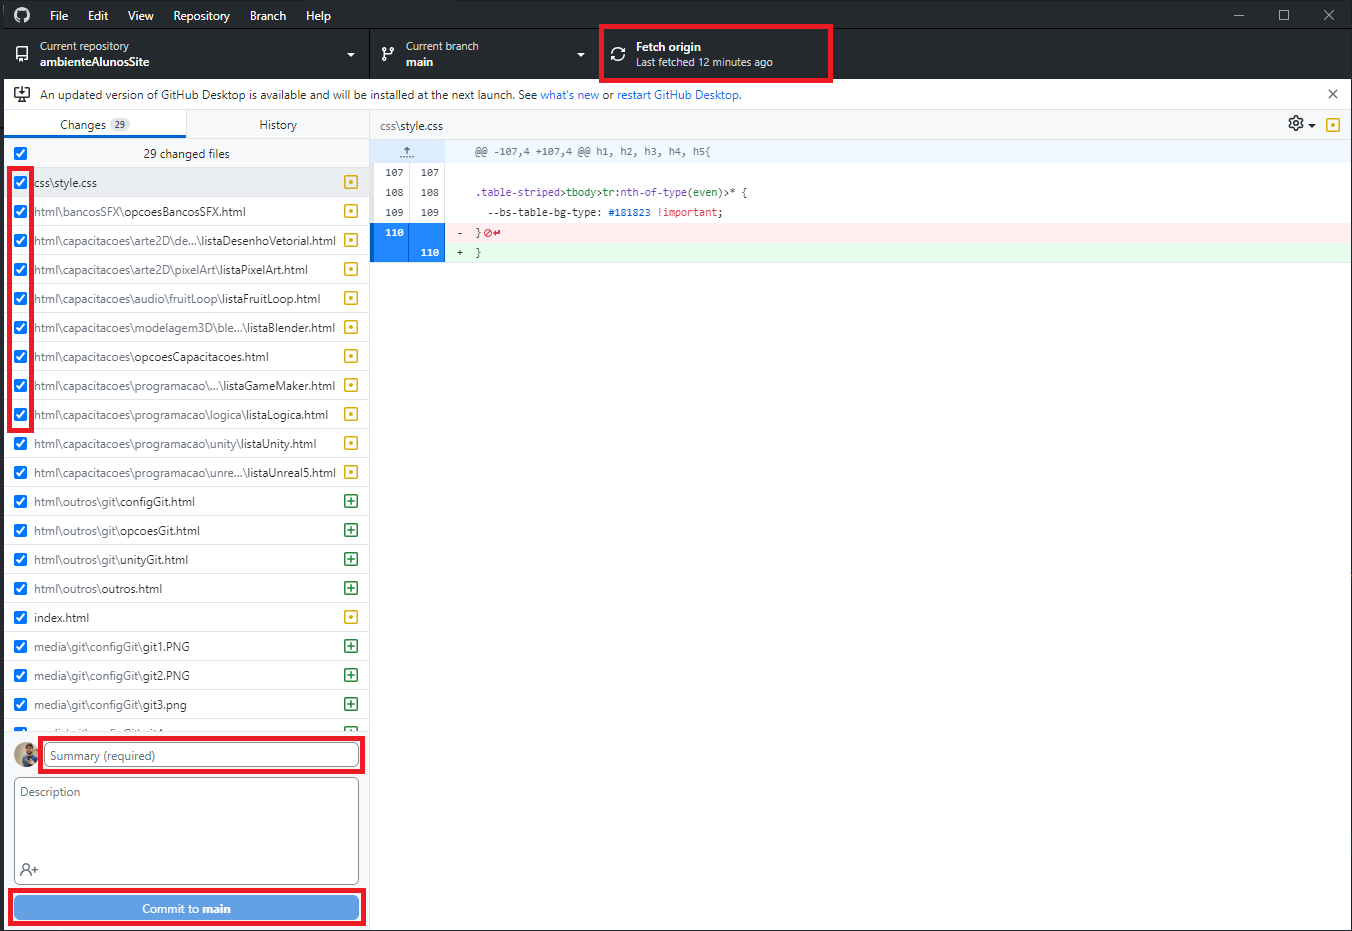Click the GitHub logo icon in title bar
The height and width of the screenshot is (931, 1352).
22,15
